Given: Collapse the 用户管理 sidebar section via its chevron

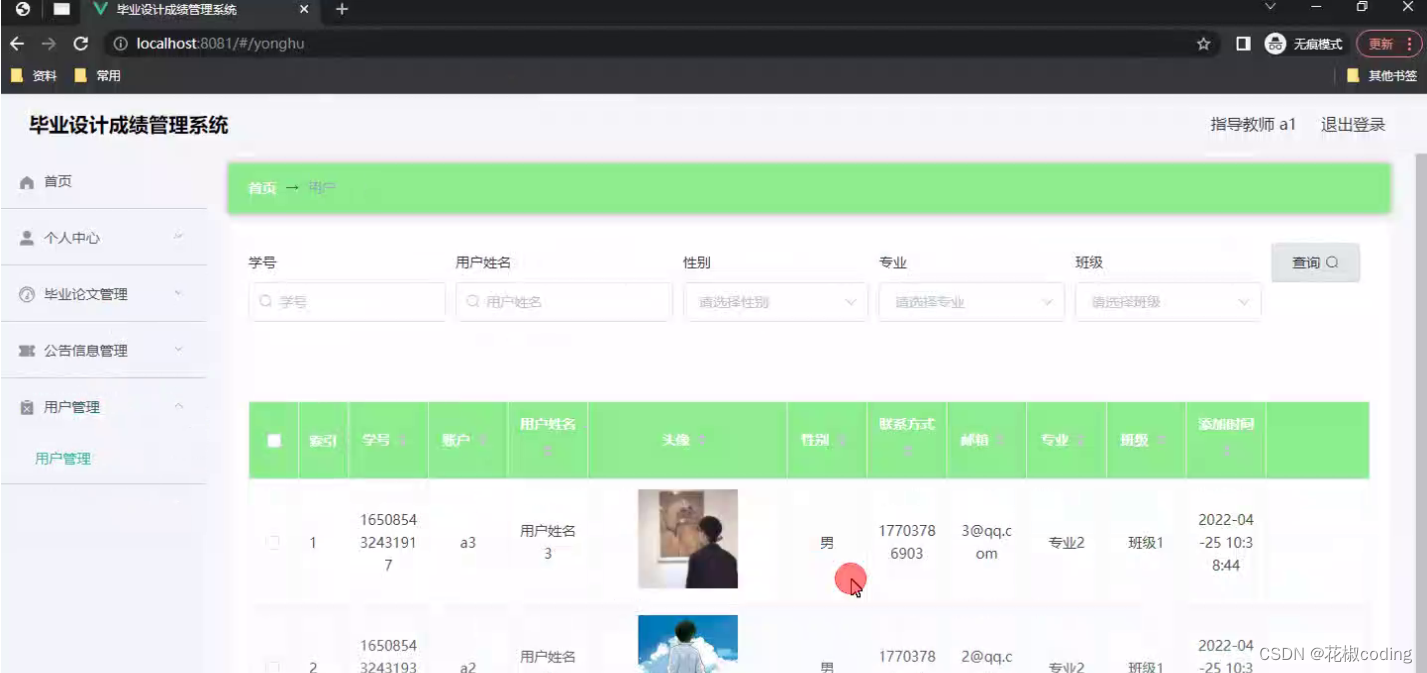Looking at the screenshot, I should [x=181, y=406].
